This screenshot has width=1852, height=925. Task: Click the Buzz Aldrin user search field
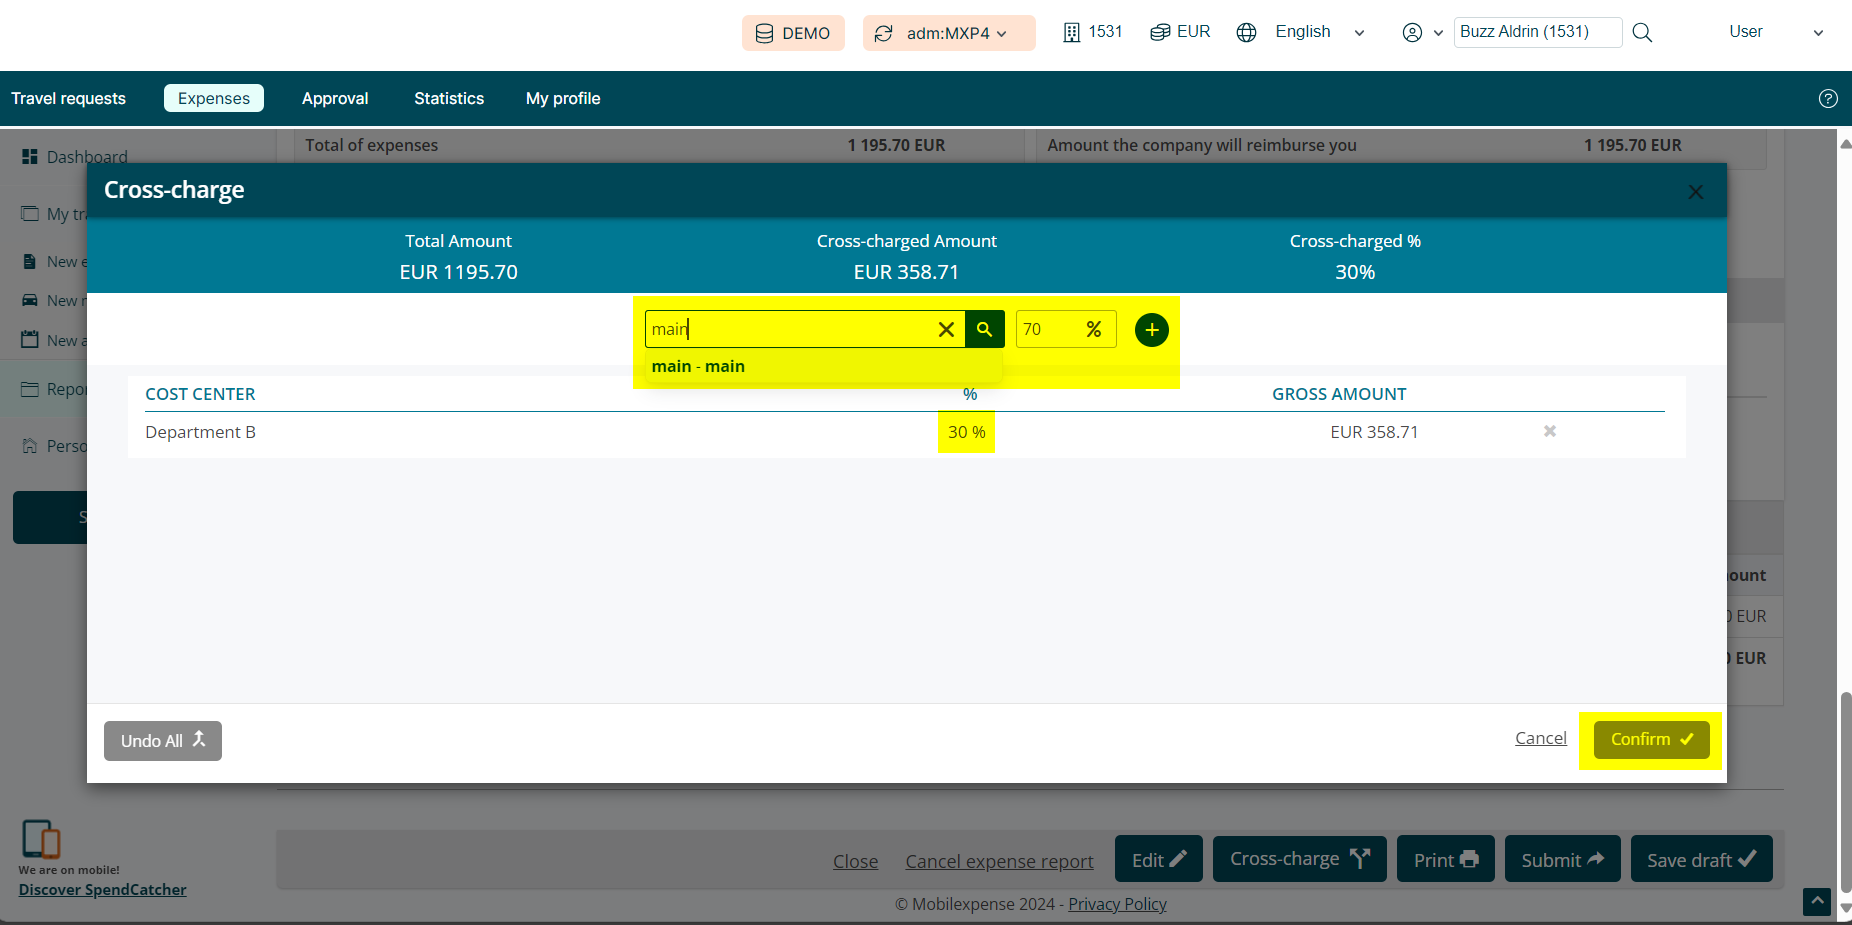point(1535,32)
